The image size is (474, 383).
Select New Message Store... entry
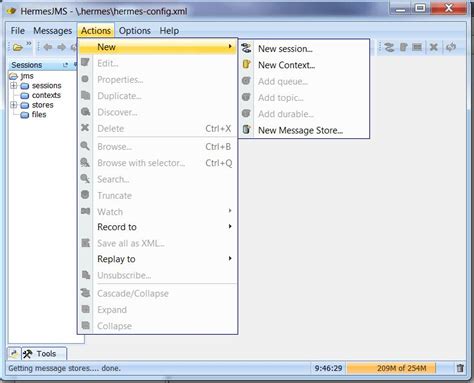[x=305, y=130]
